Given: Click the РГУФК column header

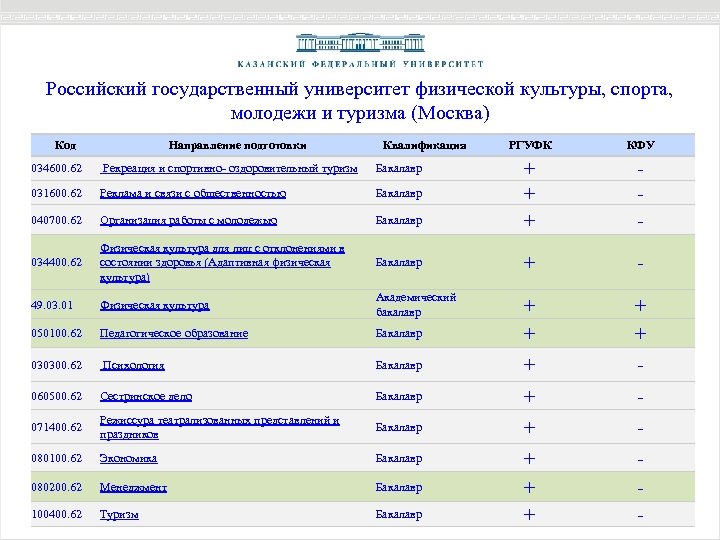Looking at the screenshot, I should click(530, 145).
